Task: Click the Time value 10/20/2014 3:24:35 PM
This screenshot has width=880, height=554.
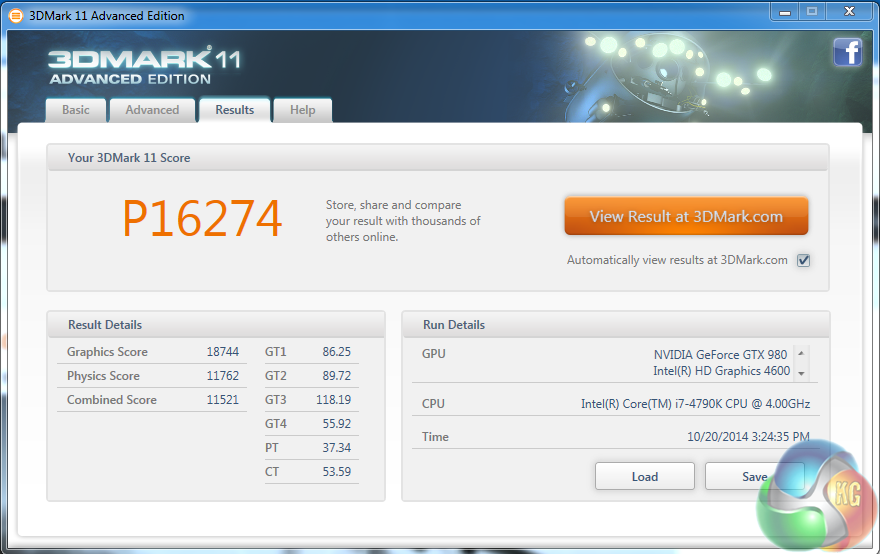Action: [748, 437]
